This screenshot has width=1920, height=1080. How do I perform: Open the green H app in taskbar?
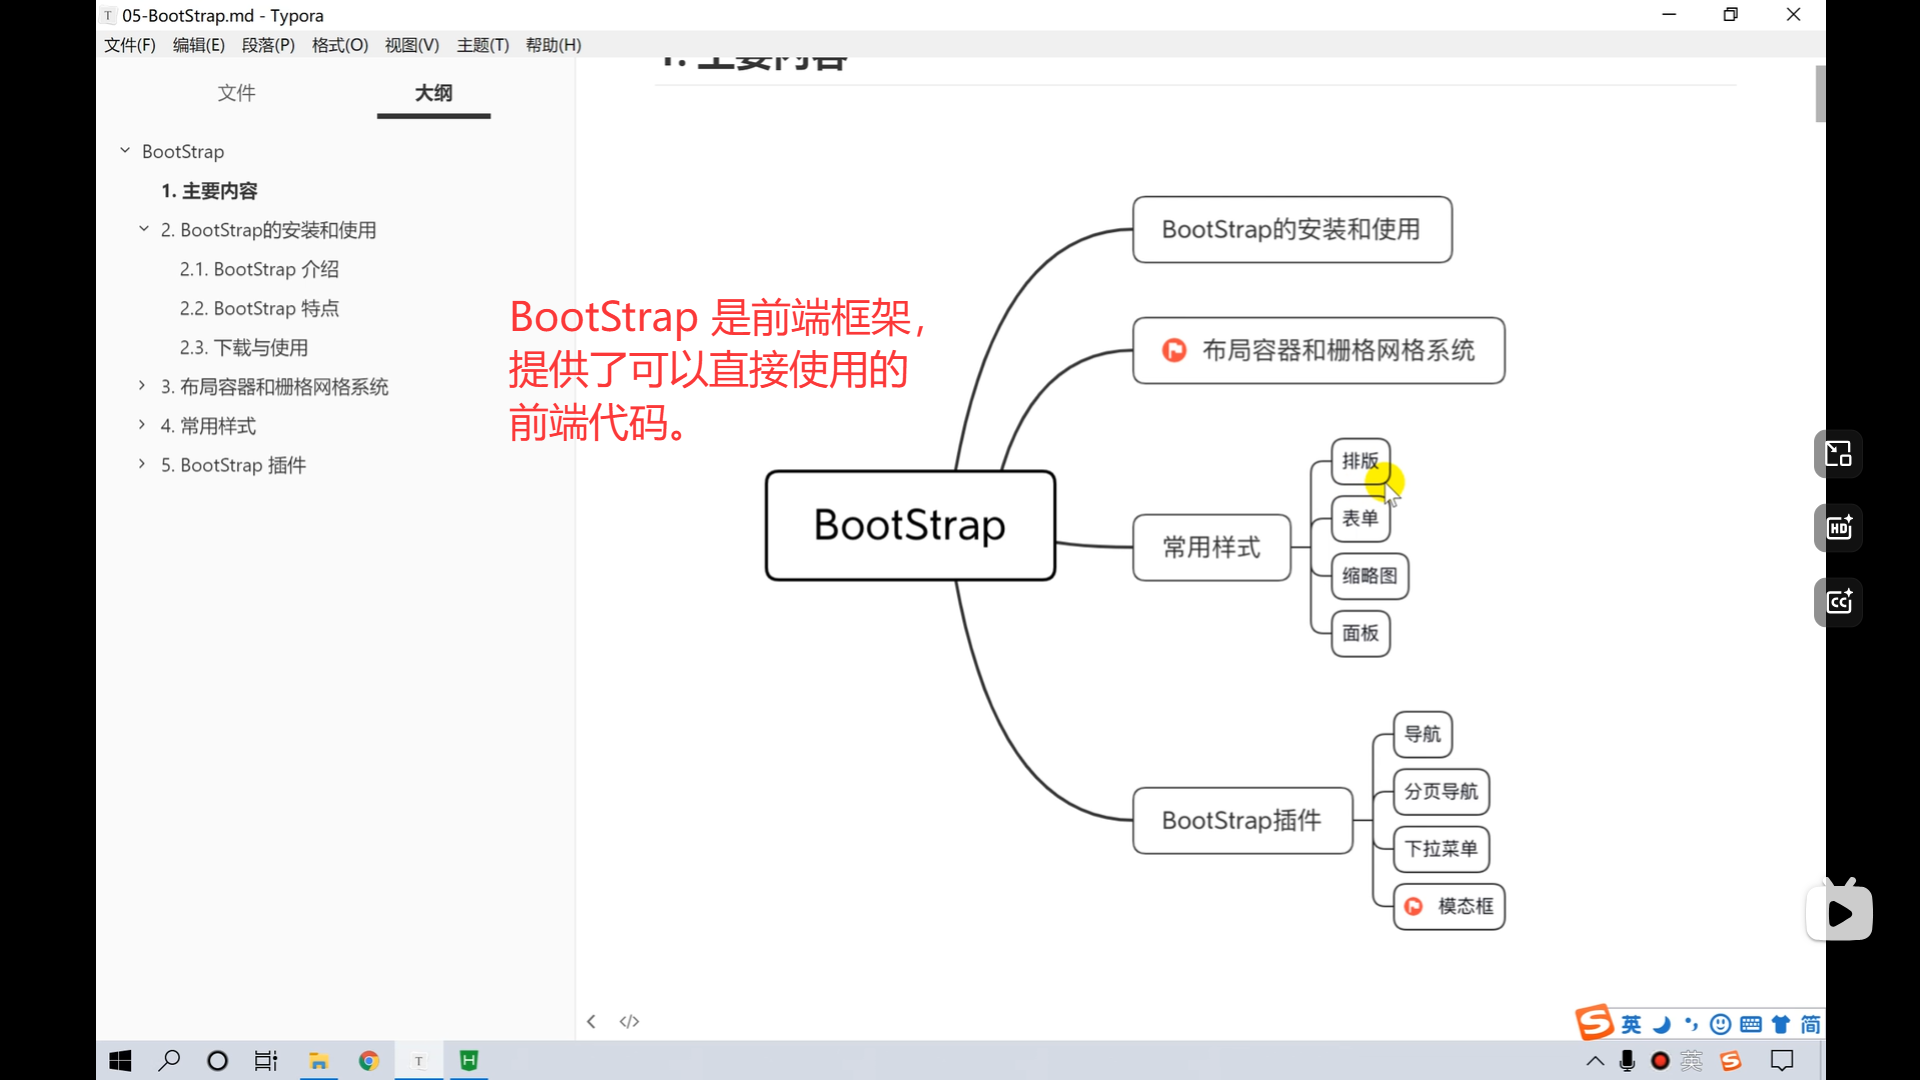coord(468,1061)
